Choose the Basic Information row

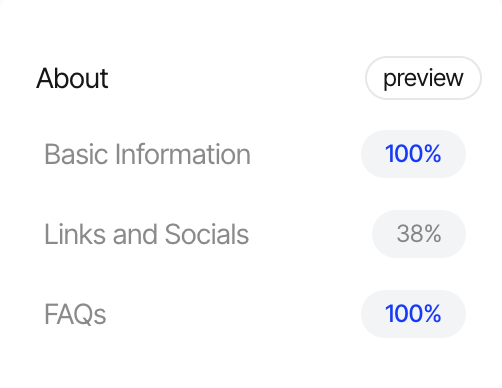(x=255, y=154)
